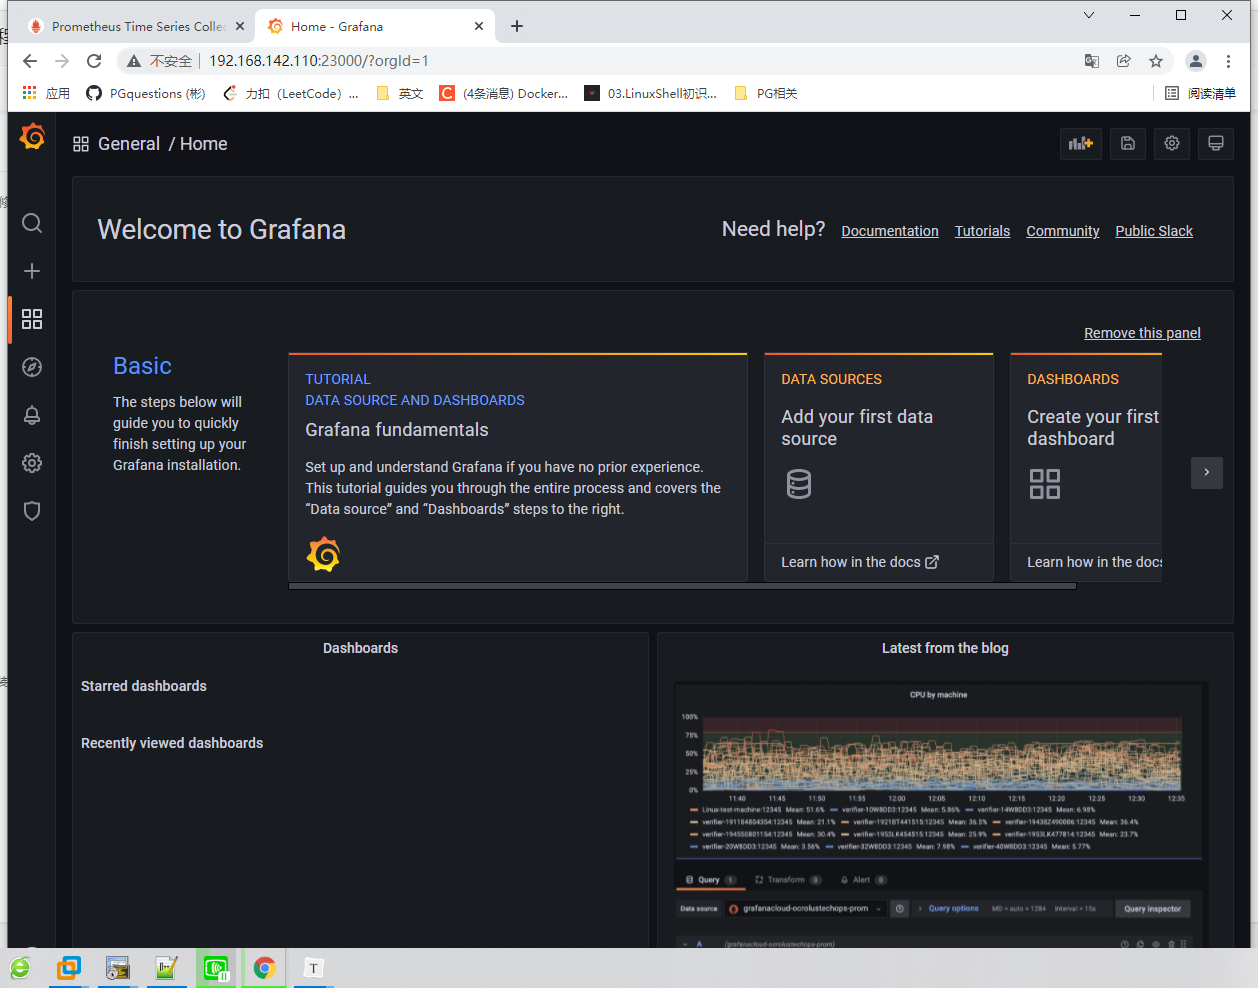Image resolution: width=1258 pixels, height=988 pixels.
Task: Click next arrow to show more setup cards
Action: tap(1207, 473)
